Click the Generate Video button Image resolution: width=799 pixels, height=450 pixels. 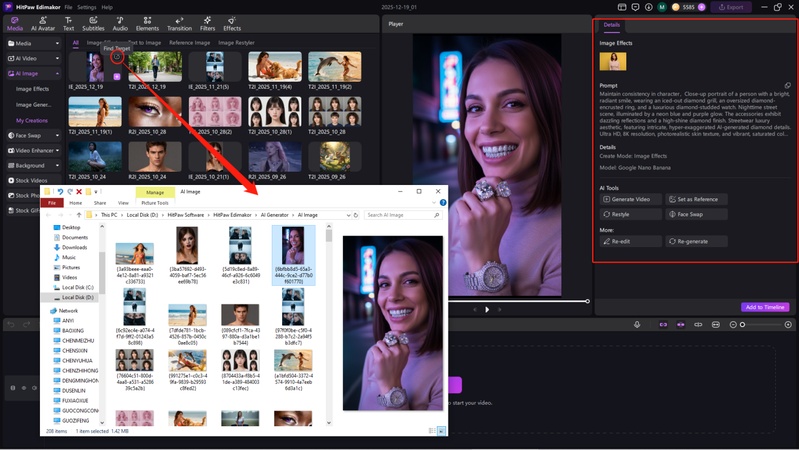pos(630,199)
